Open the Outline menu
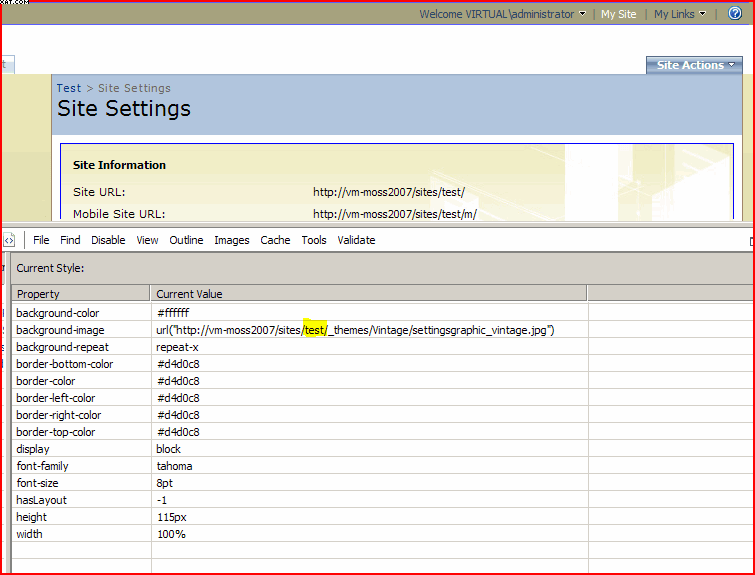 [186, 240]
